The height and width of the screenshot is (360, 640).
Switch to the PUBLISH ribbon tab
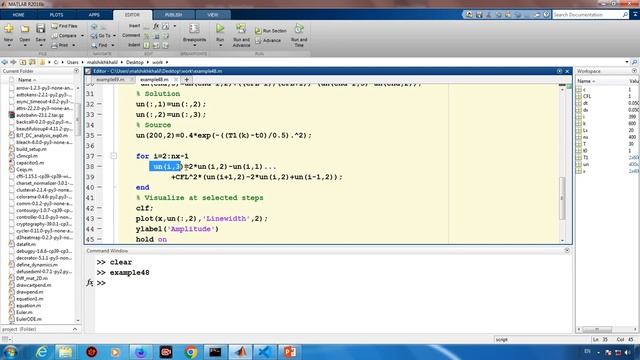[173, 15]
